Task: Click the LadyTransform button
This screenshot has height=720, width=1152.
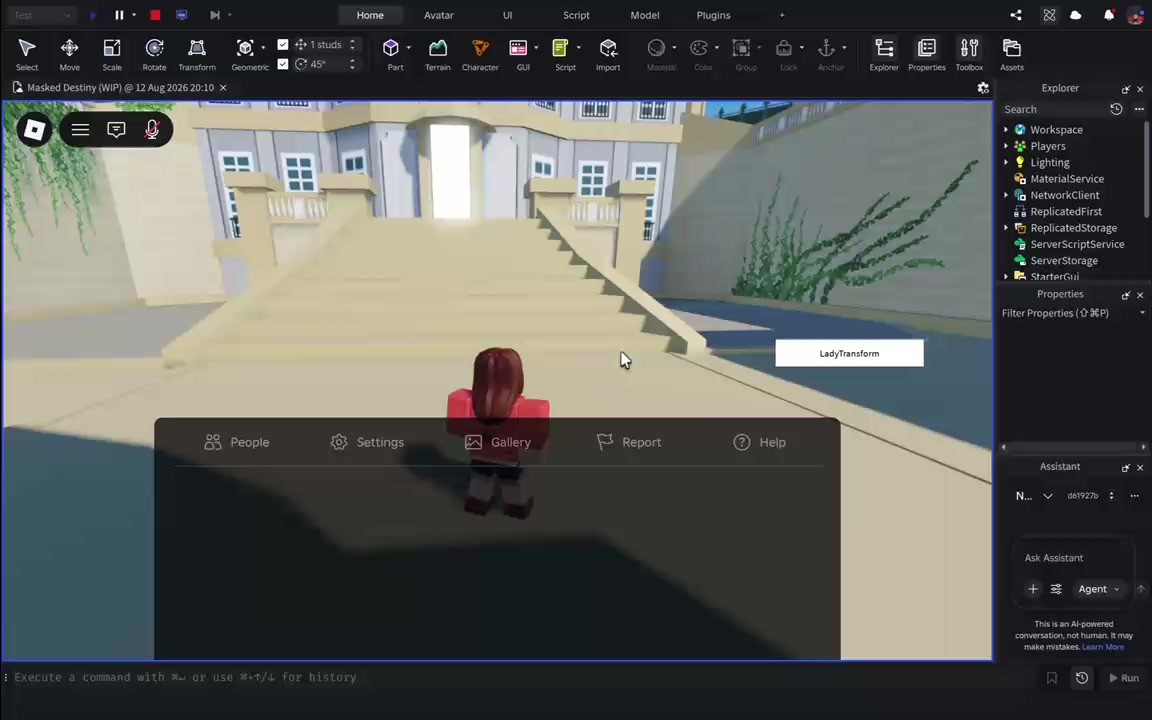Action: coord(849,353)
